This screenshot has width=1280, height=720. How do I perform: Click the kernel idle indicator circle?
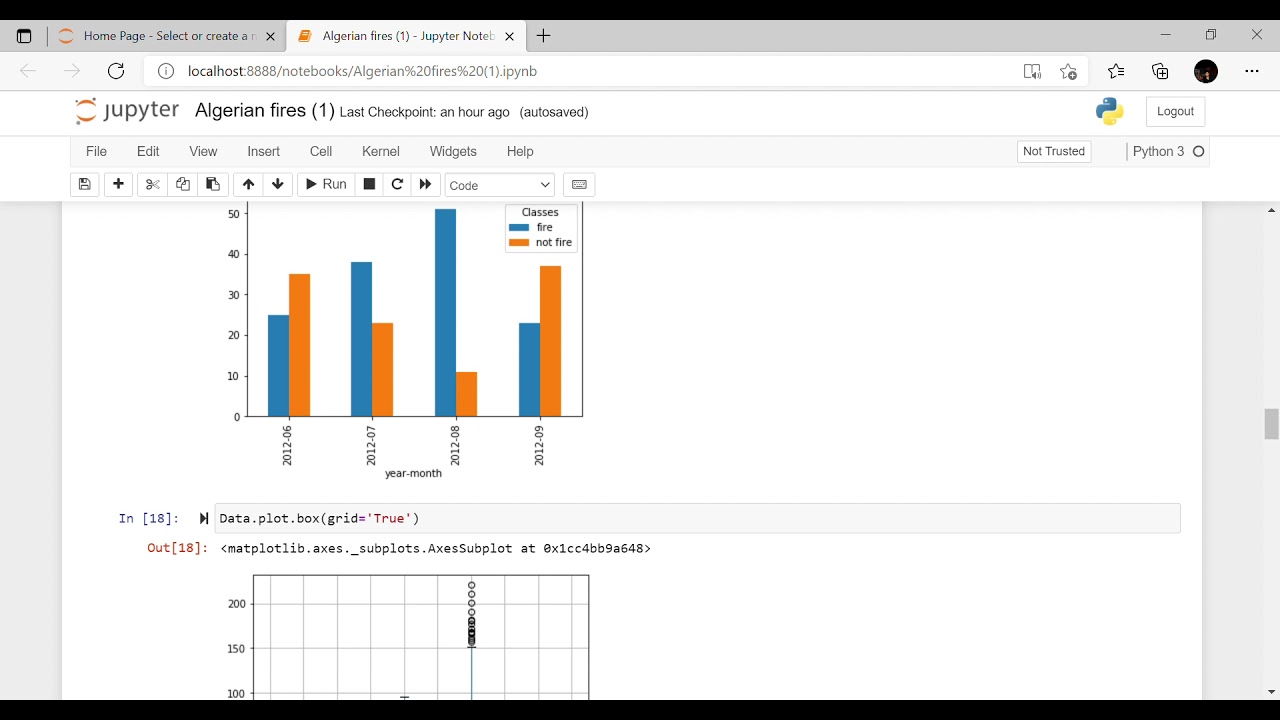(1199, 152)
